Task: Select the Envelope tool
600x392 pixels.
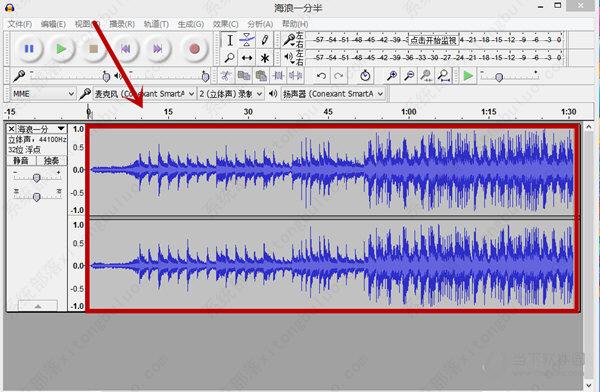Action: click(x=247, y=40)
